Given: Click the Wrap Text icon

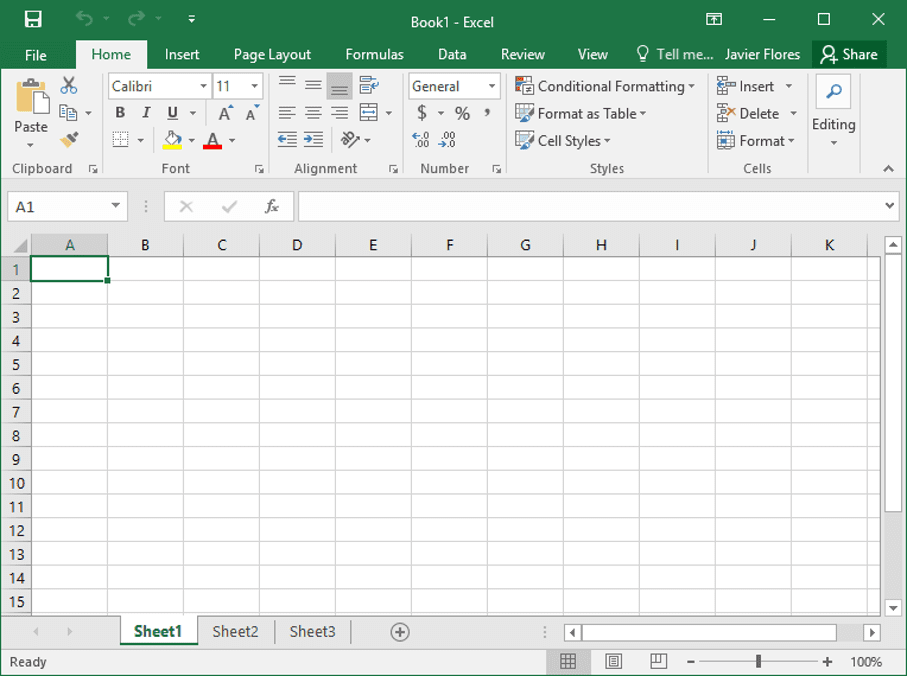Looking at the screenshot, I should click(368, 86).
